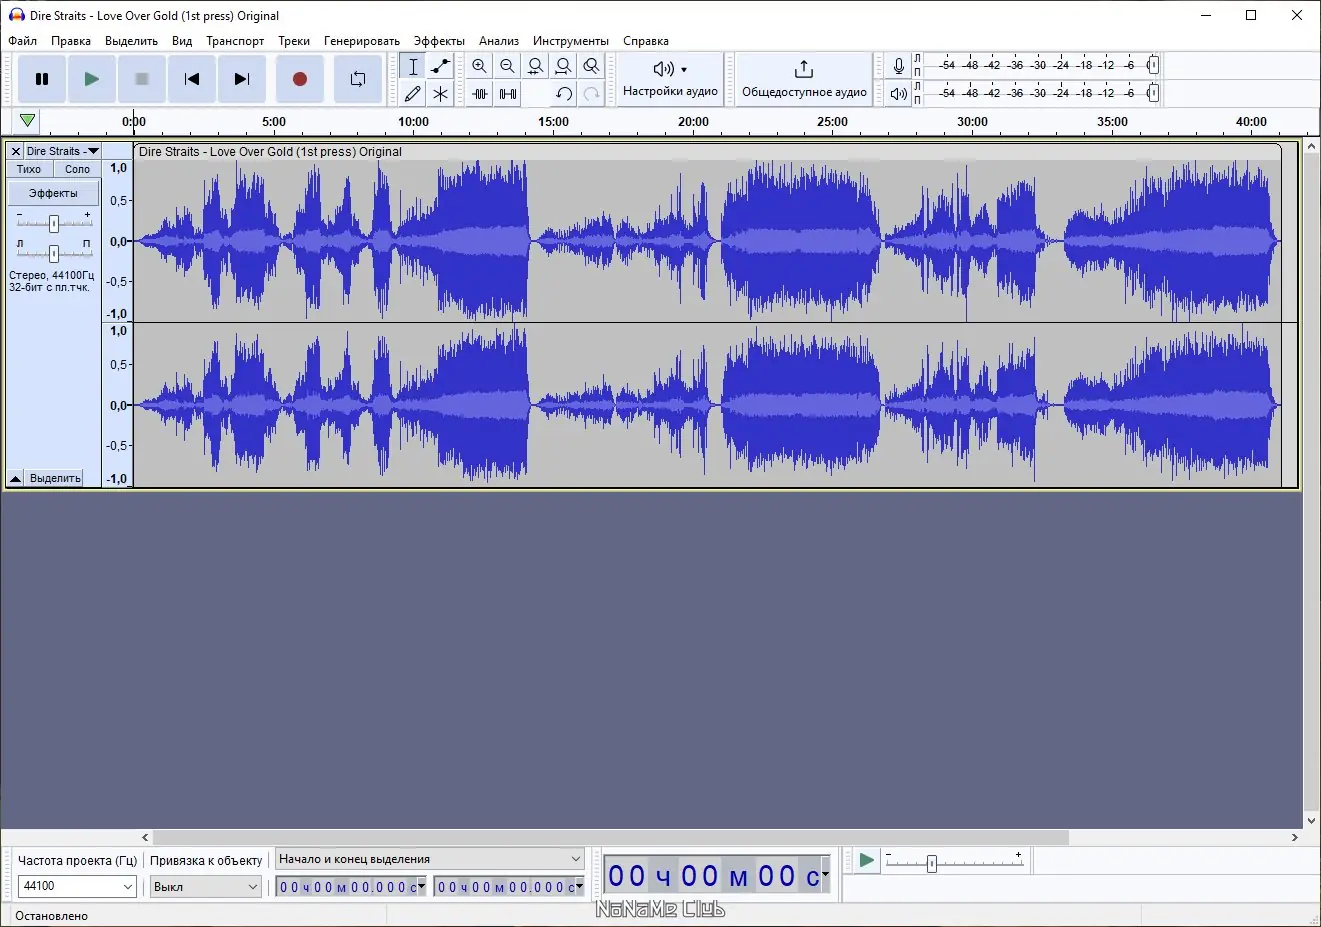Open the Справка menu
Image resolution: width=1321 pixels, height=927 pixels.
[x=646, y=41]
